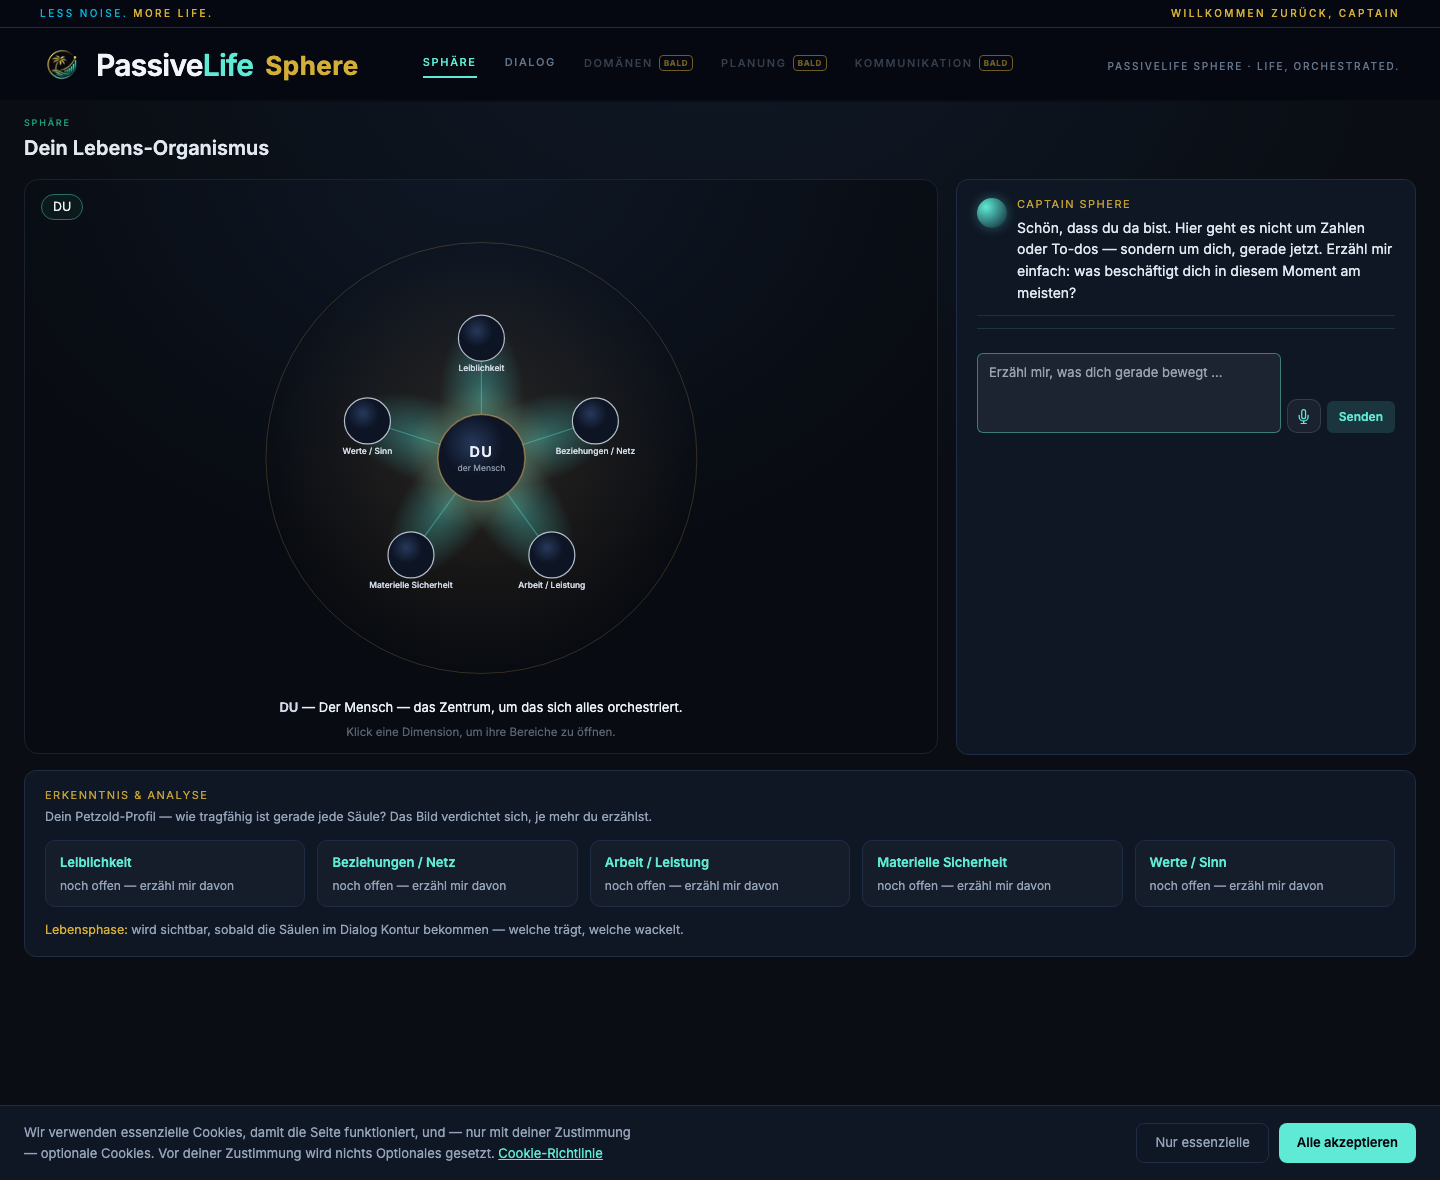Open the Arbeit / Leistung sphere node
The image size is (1440, 1180).
(552, 555)
